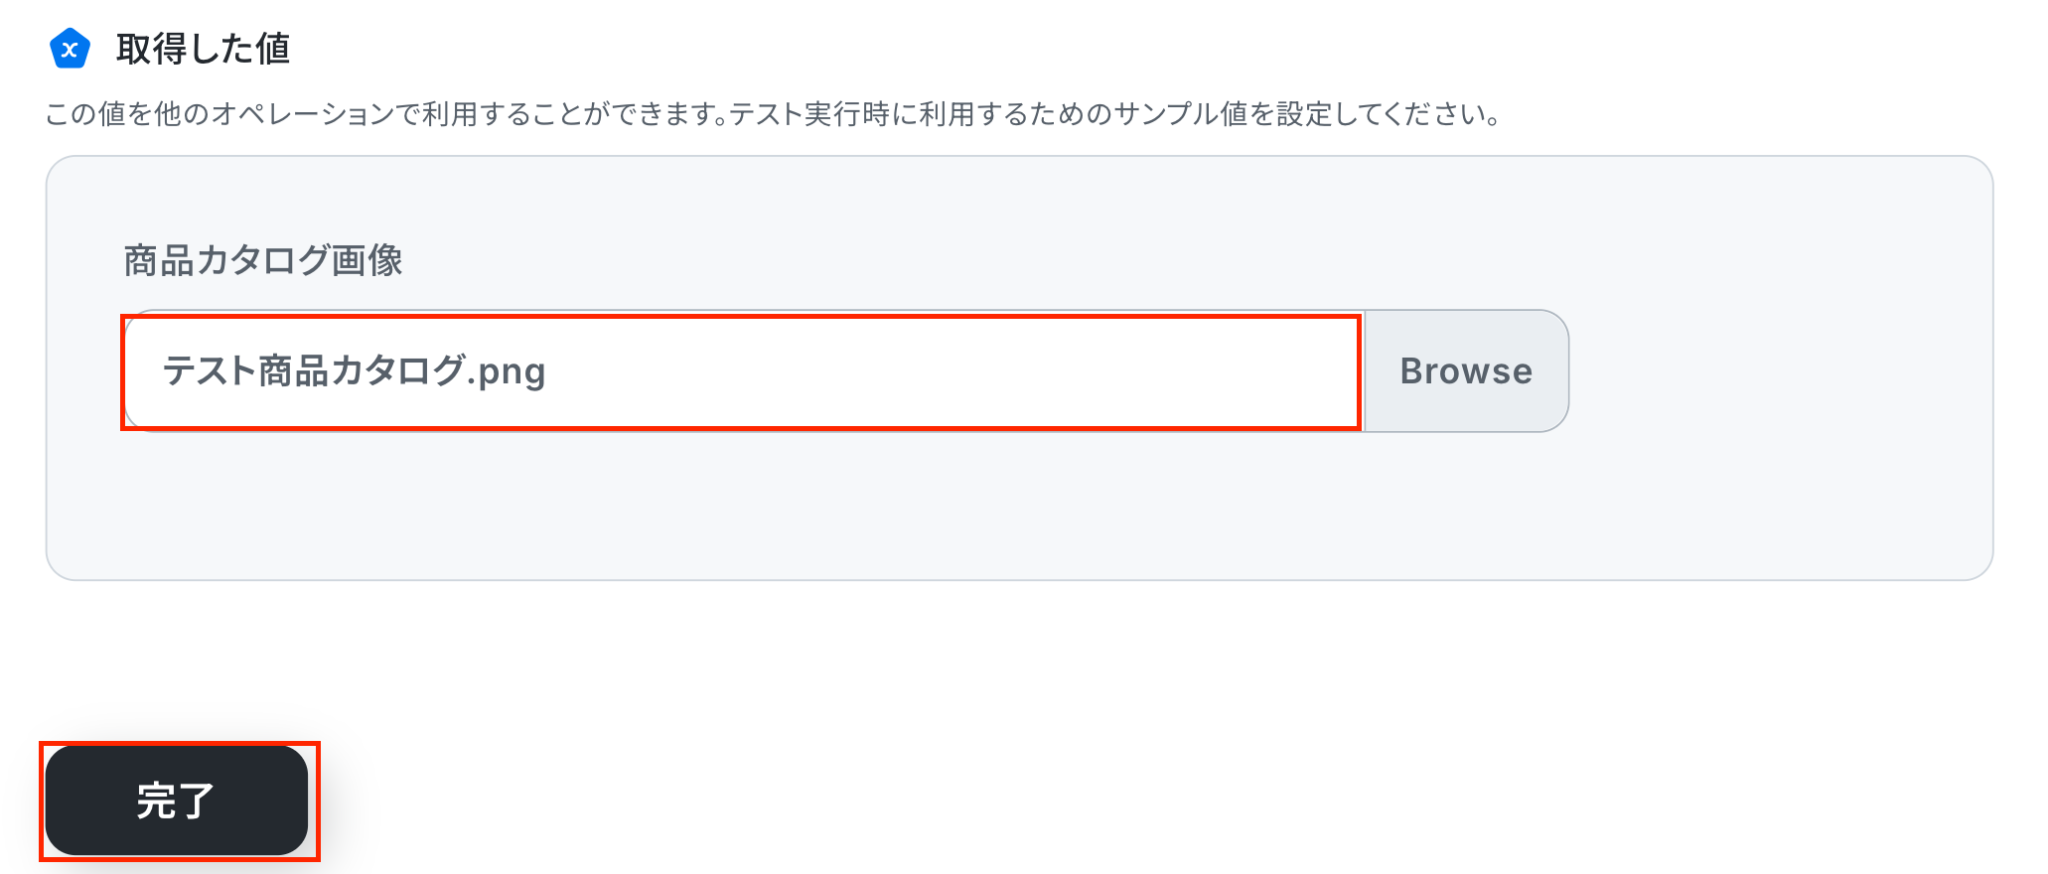The image size is (2048, 874).
Task: Click the 取得した値 heading text
Action: pyautogui.click(x=203, y=48)
